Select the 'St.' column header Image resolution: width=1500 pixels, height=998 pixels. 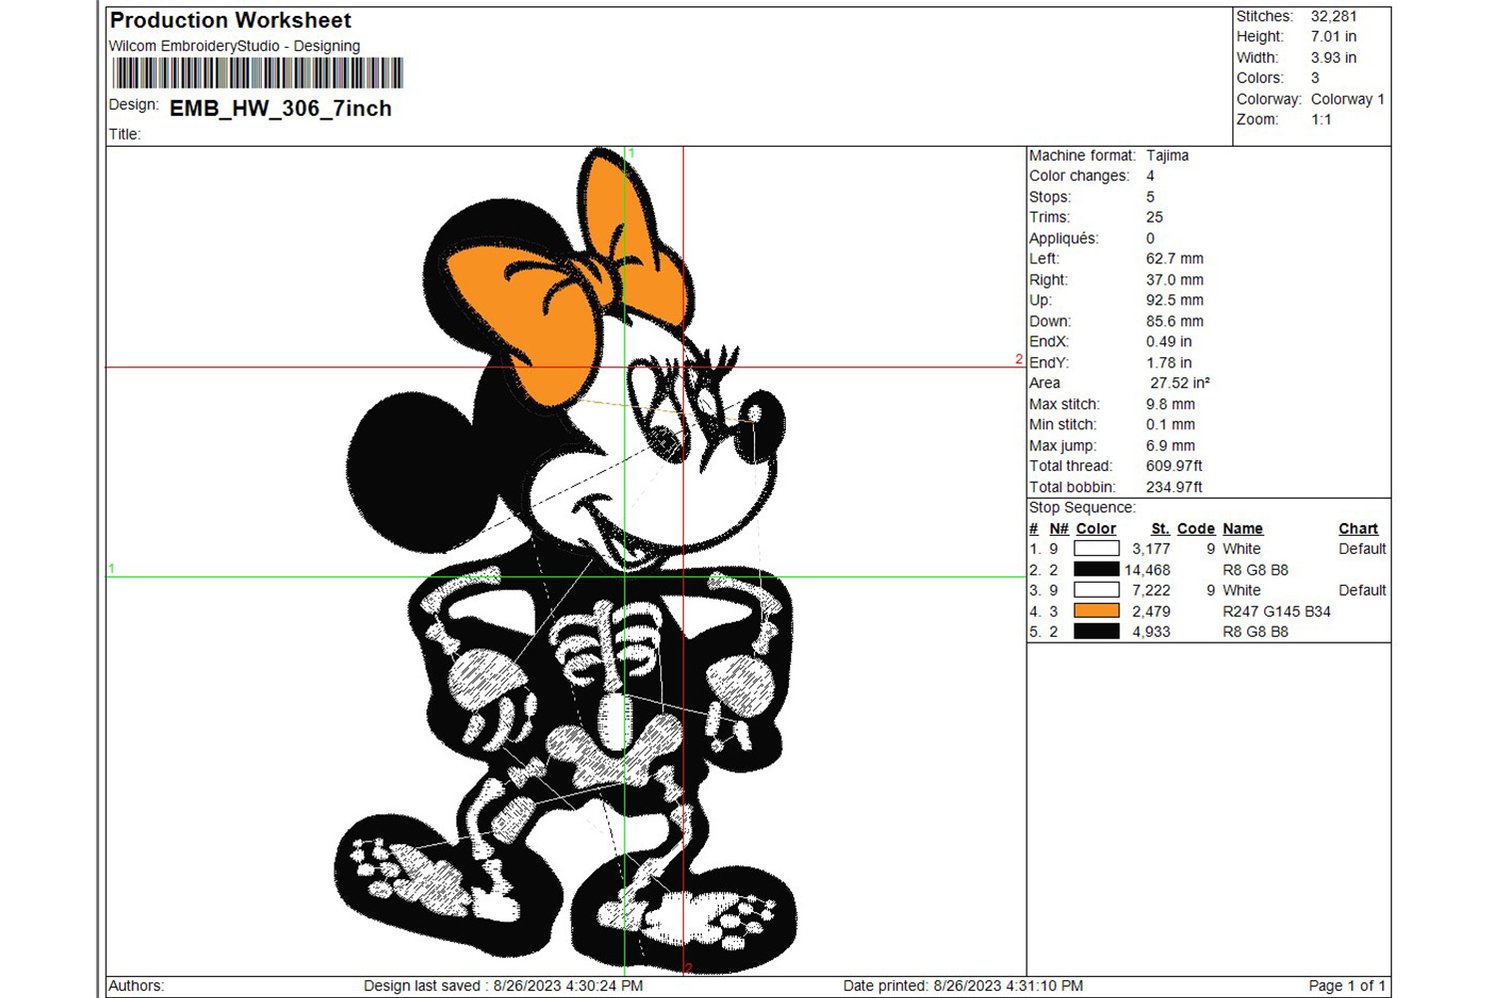[x=1160, y=529]
